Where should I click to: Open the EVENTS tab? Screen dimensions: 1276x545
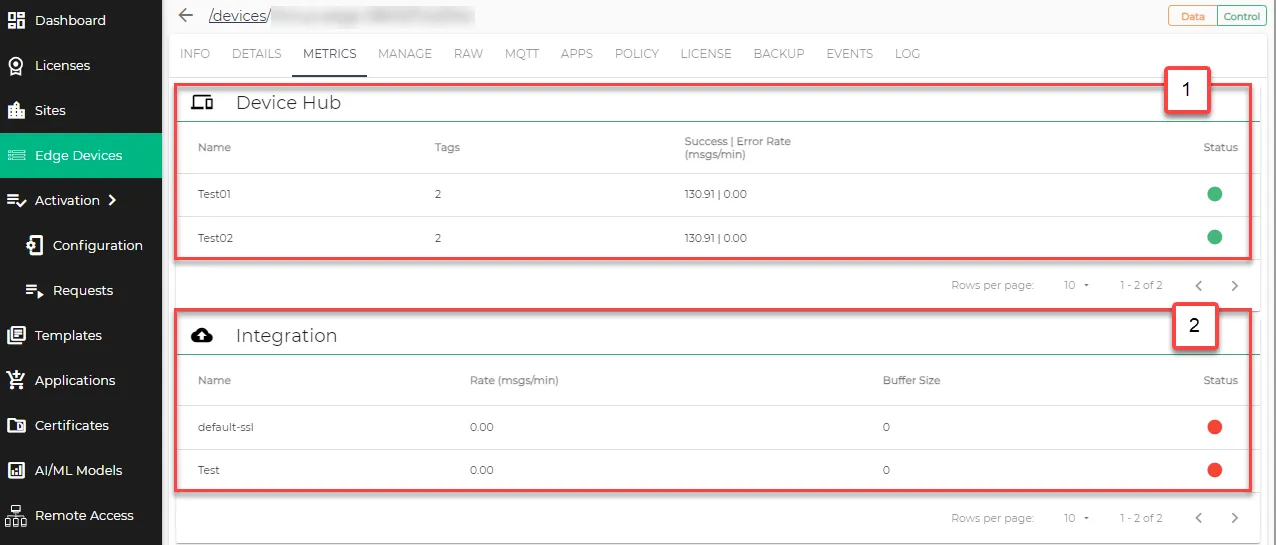coord(850,54)
